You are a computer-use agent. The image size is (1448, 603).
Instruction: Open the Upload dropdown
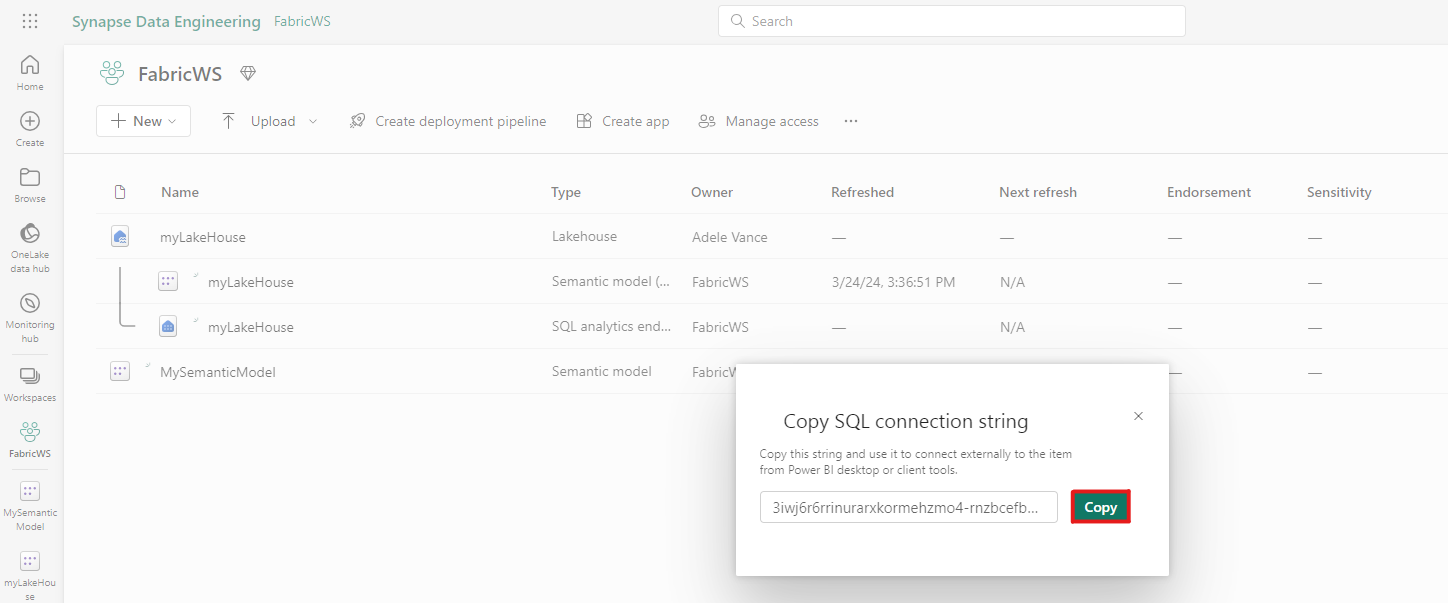[x=267, y=120]
